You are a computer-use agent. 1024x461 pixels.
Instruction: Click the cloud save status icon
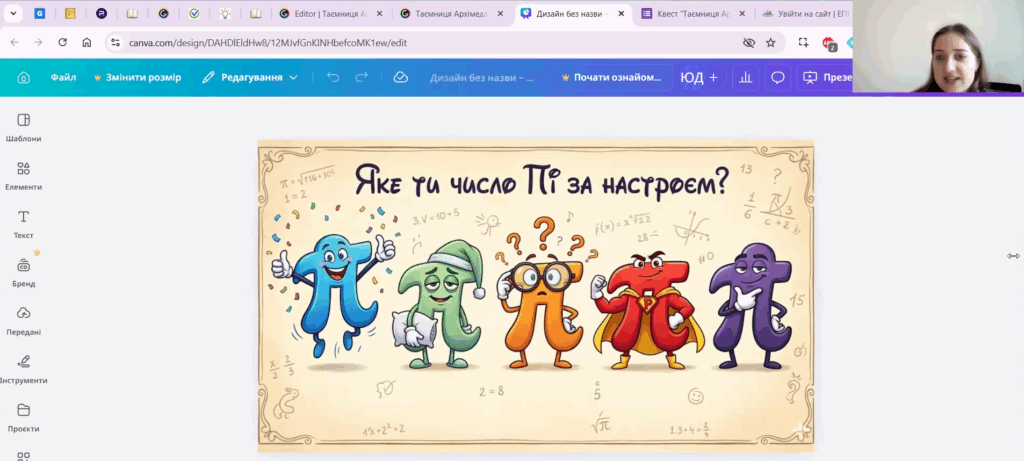pos(400,77)
